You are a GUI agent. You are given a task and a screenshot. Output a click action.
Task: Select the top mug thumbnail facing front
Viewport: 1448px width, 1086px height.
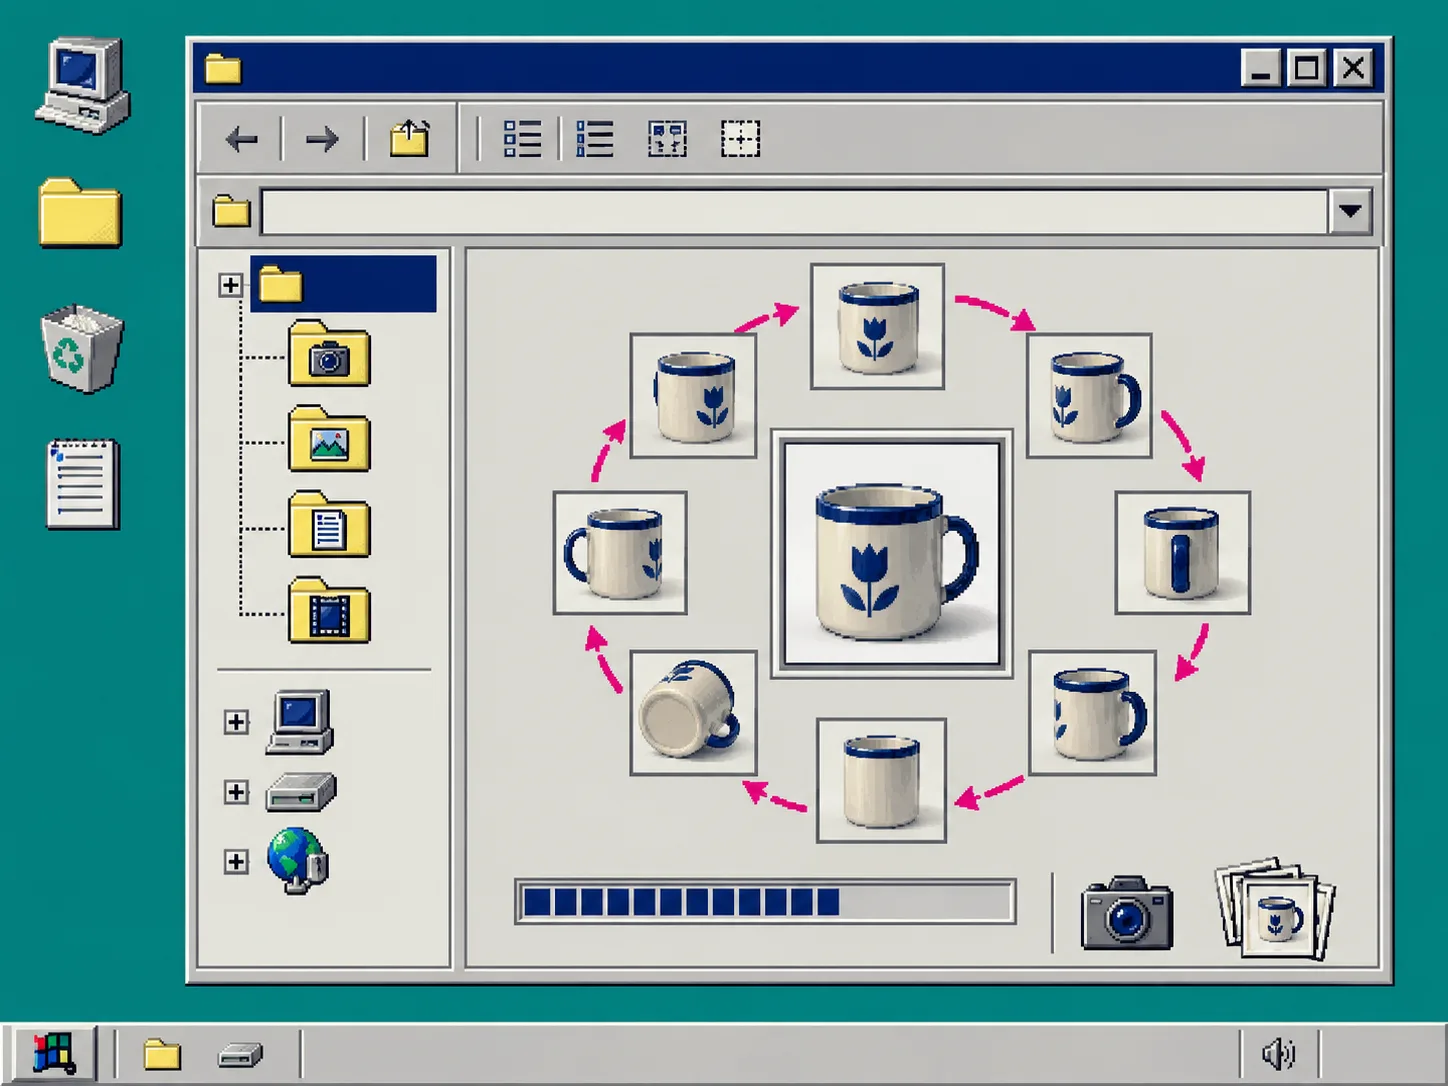pyautogui.click(x=877, y=326)
